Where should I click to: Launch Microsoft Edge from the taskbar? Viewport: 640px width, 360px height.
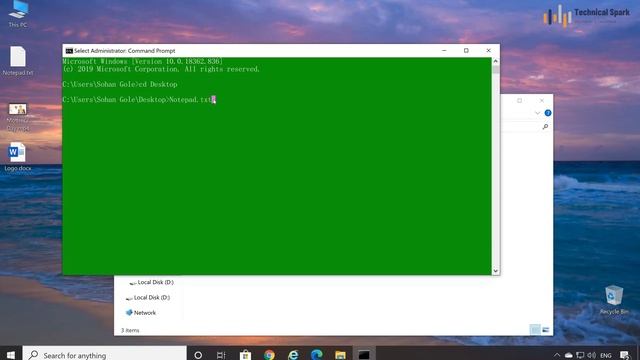(x=316, y=355)
